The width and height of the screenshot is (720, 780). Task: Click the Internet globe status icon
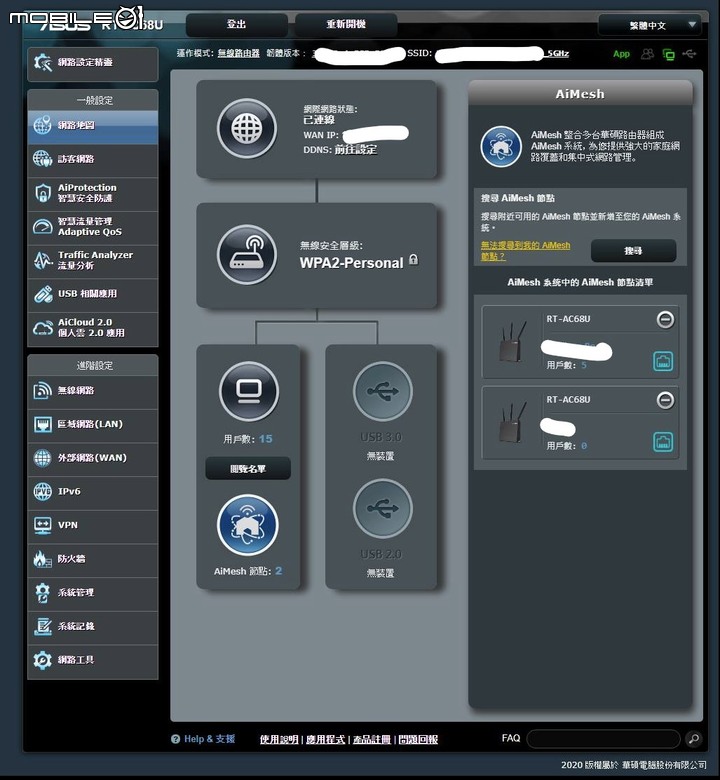tap(247, 129)
